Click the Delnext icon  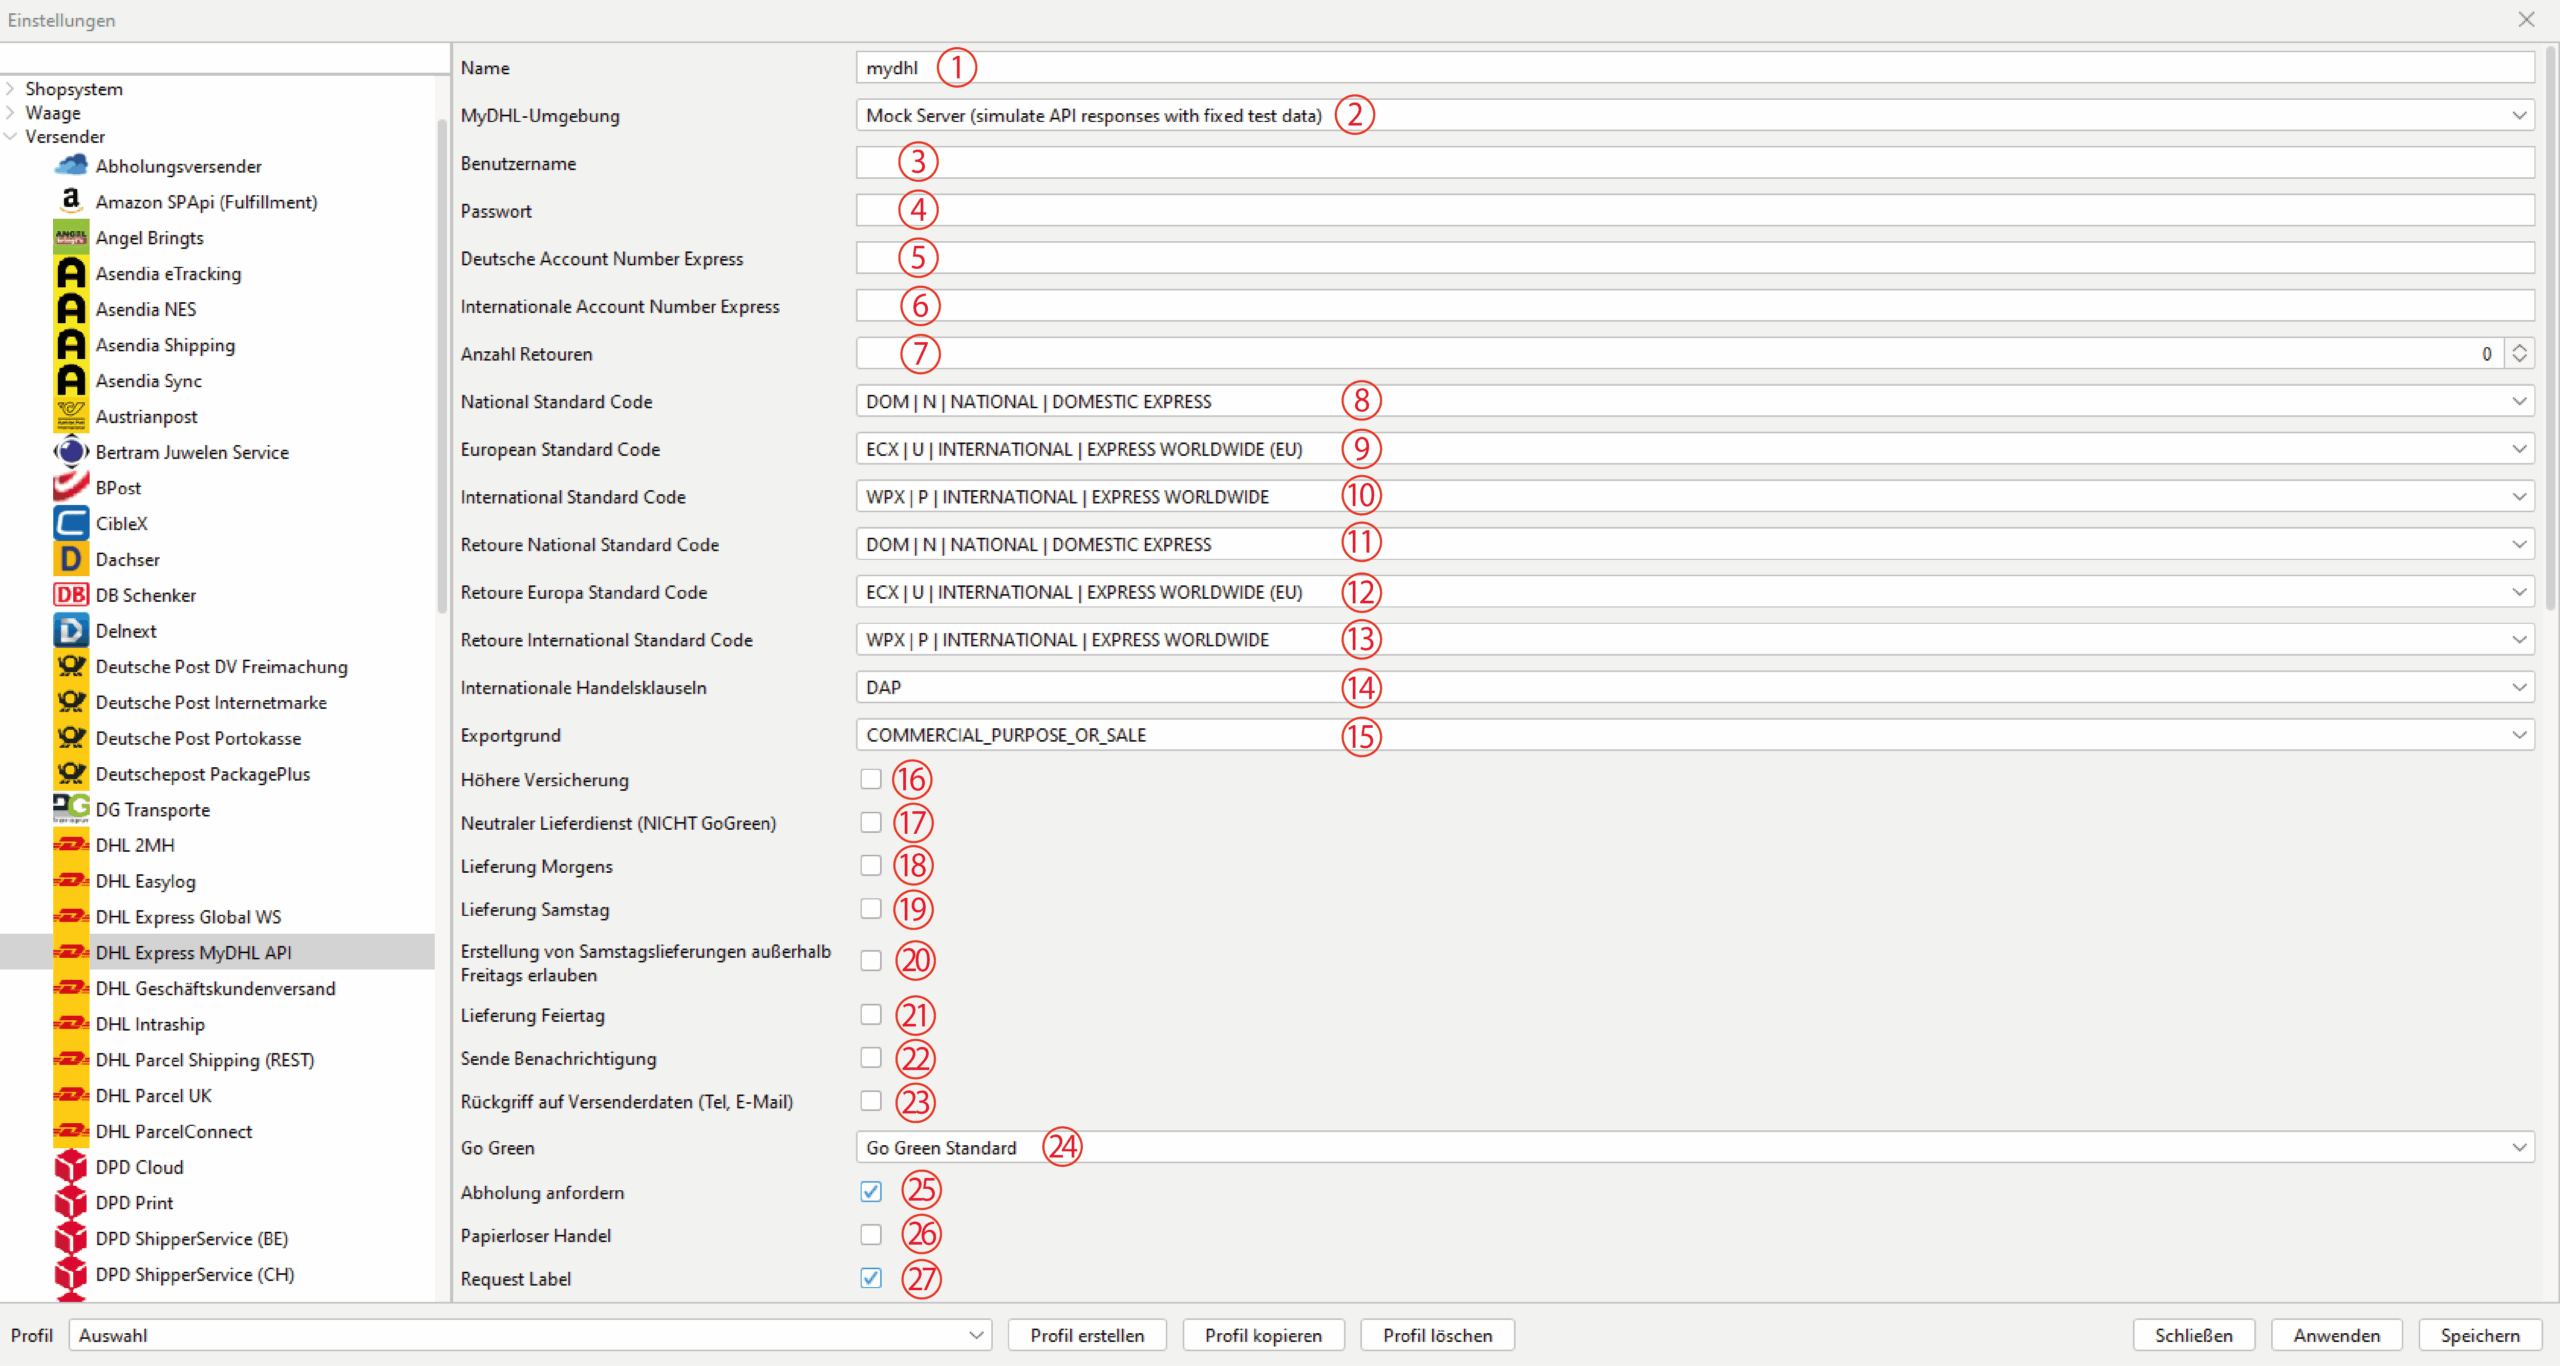pos(71,631)
